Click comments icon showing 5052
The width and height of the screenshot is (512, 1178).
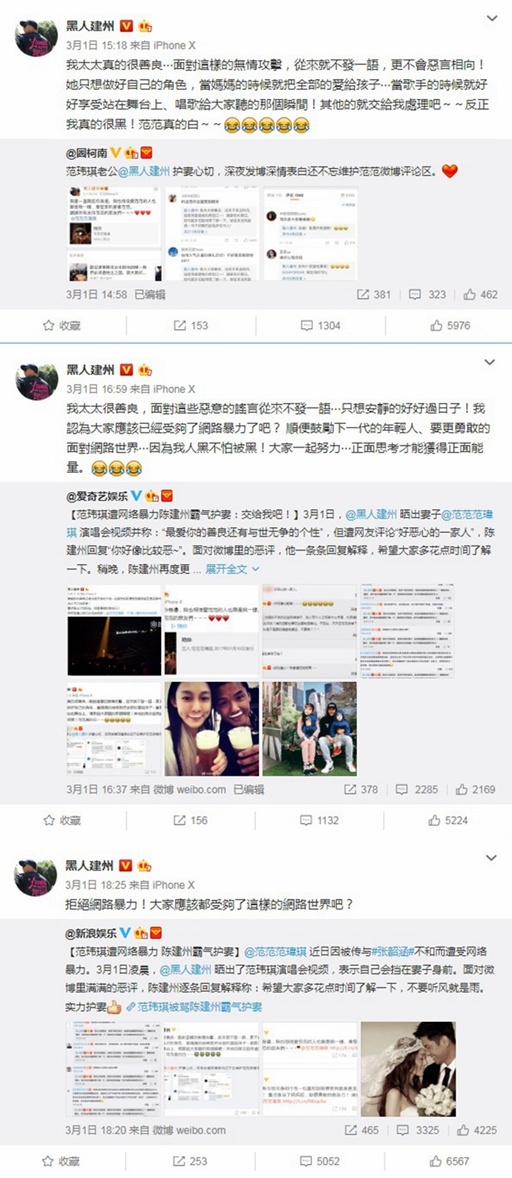coord(321,1161)
